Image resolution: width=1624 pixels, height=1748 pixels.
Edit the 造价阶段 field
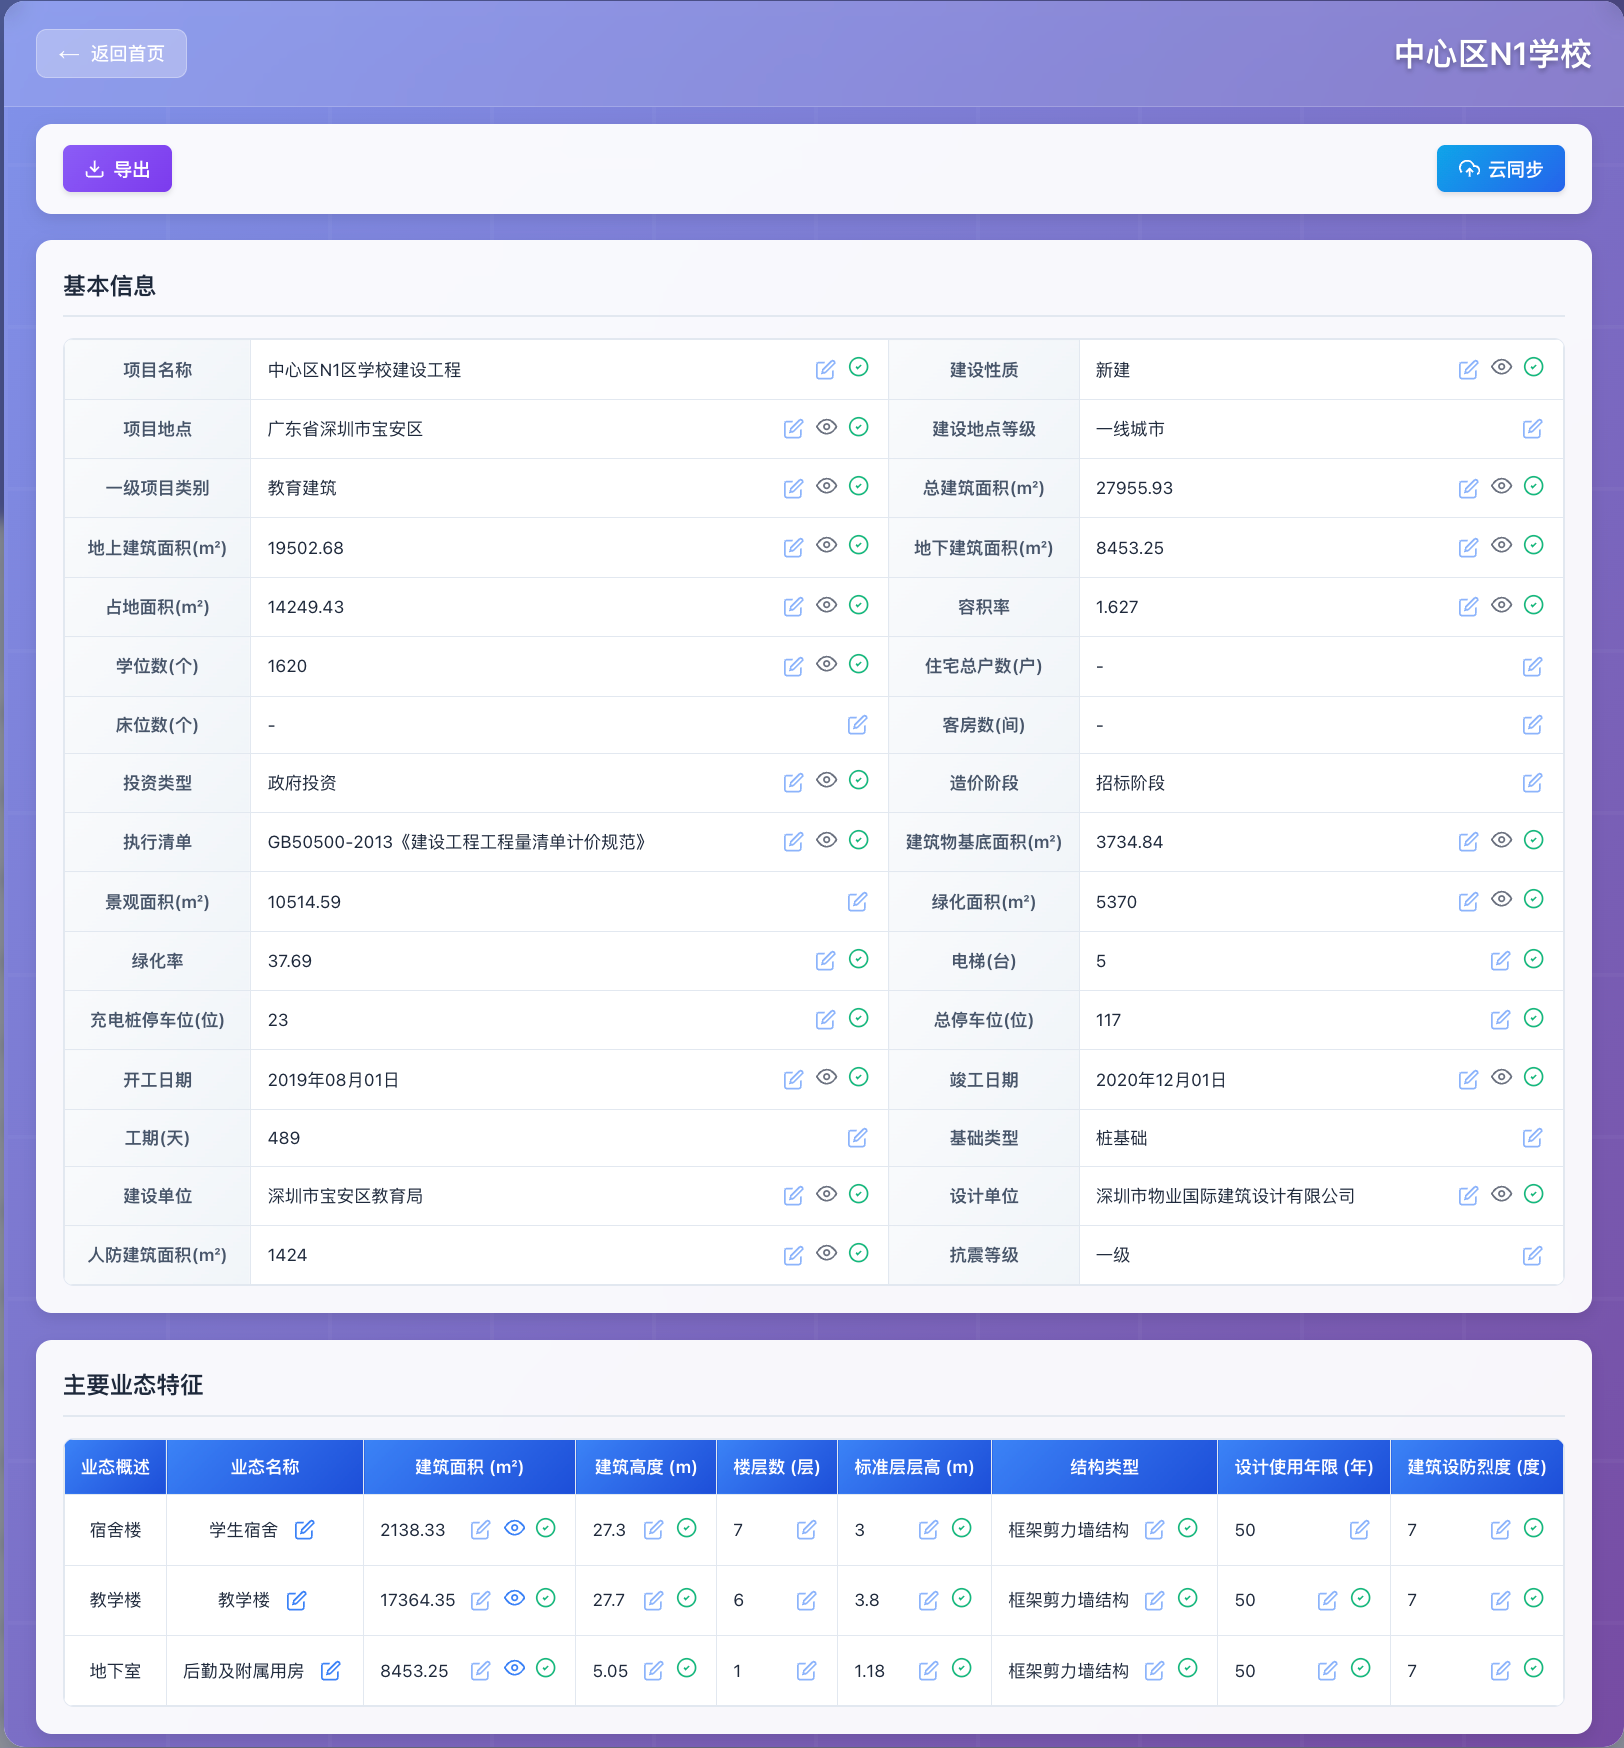1532,782
